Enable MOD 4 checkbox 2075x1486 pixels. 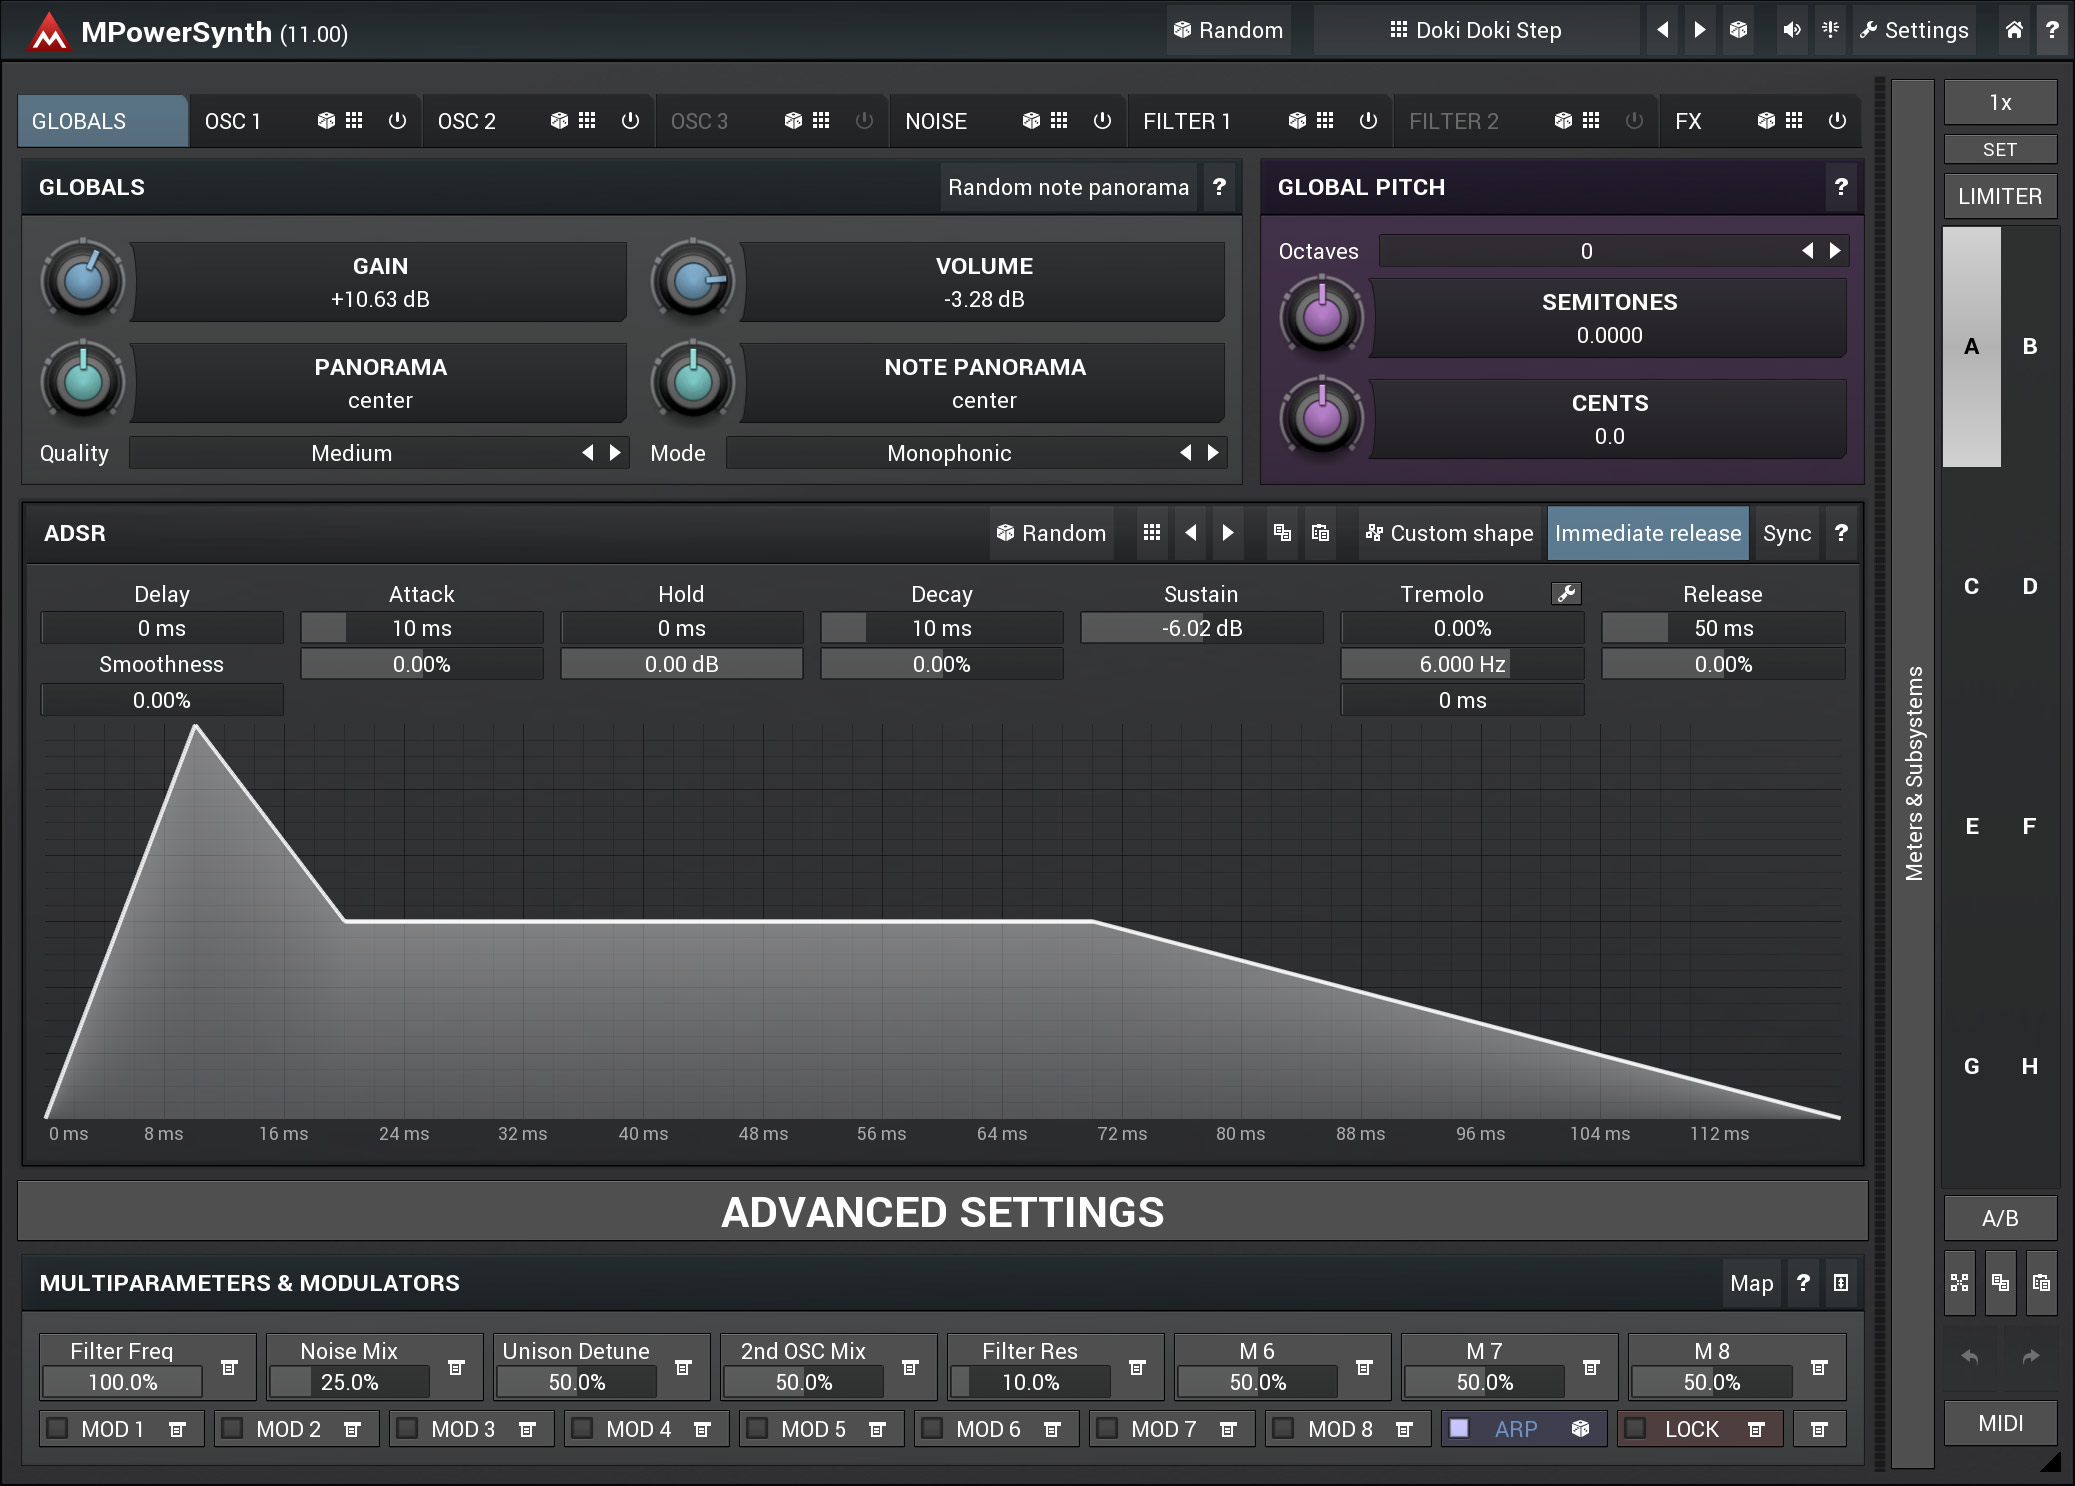coord(582,1428)
